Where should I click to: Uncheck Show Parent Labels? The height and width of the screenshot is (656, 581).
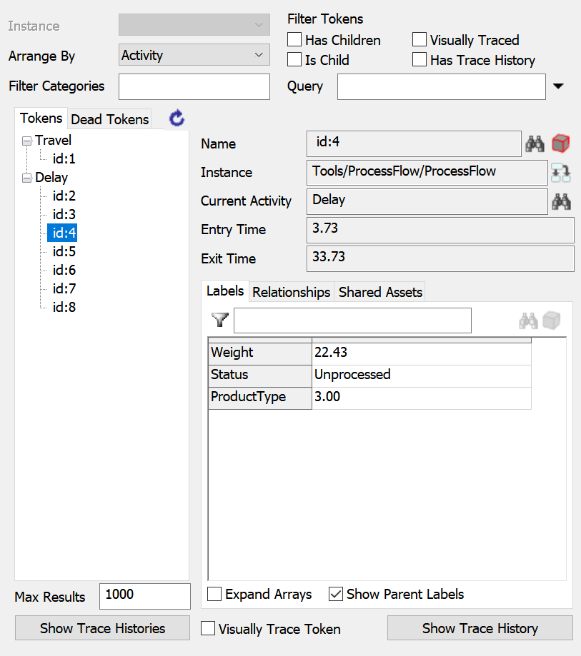(335, 594)
